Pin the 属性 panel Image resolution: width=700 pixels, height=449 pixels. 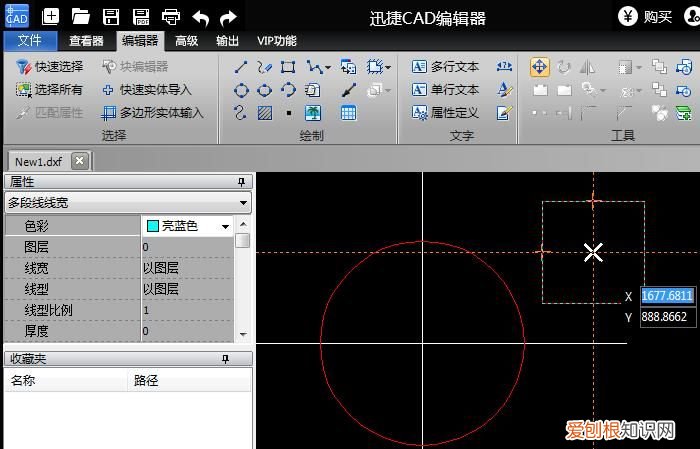point(242,182)
